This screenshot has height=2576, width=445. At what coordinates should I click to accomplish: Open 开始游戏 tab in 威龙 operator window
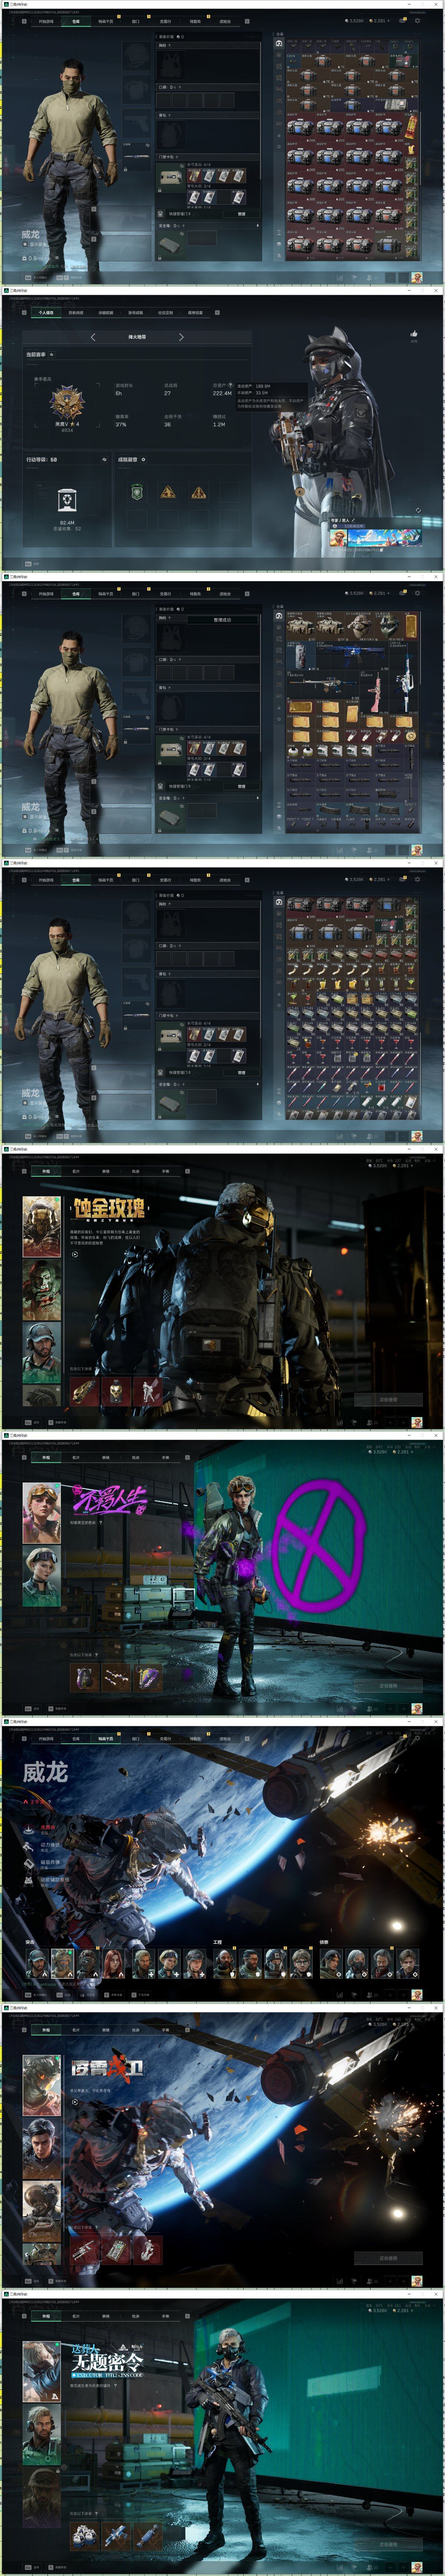(x=46, y=1739)
